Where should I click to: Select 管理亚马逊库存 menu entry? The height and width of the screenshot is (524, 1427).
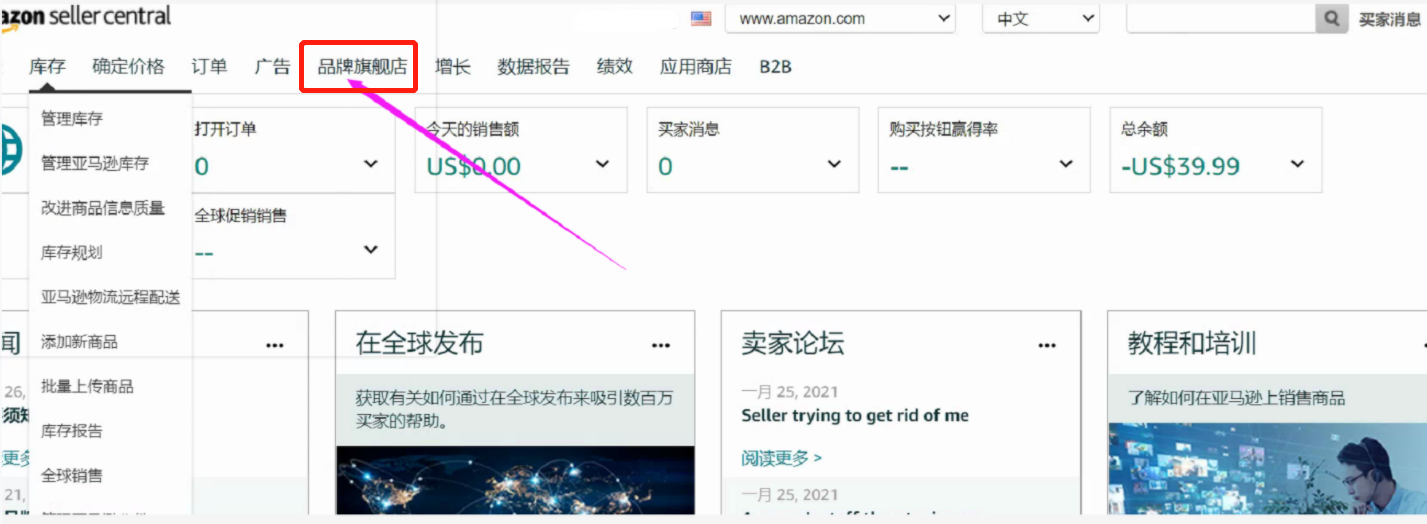95,163
